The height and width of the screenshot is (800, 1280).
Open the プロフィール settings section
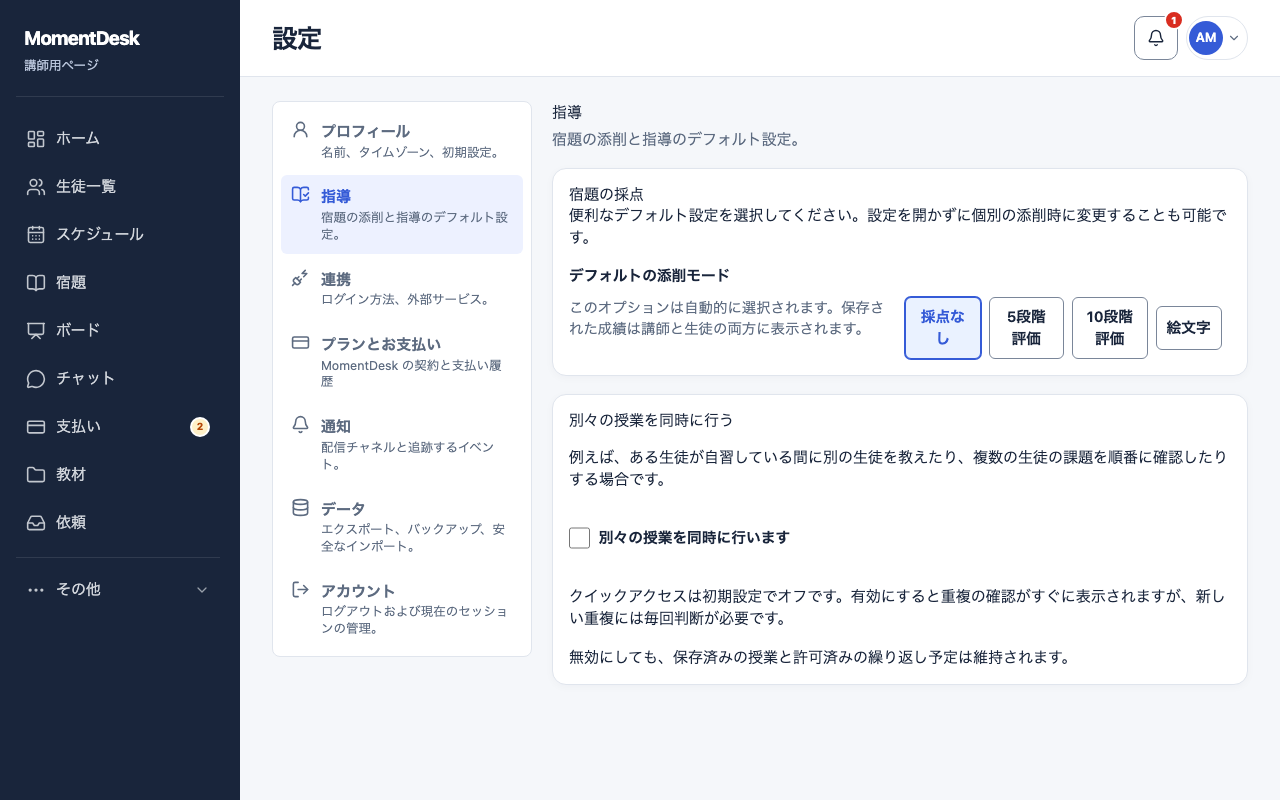pos(402,141)
